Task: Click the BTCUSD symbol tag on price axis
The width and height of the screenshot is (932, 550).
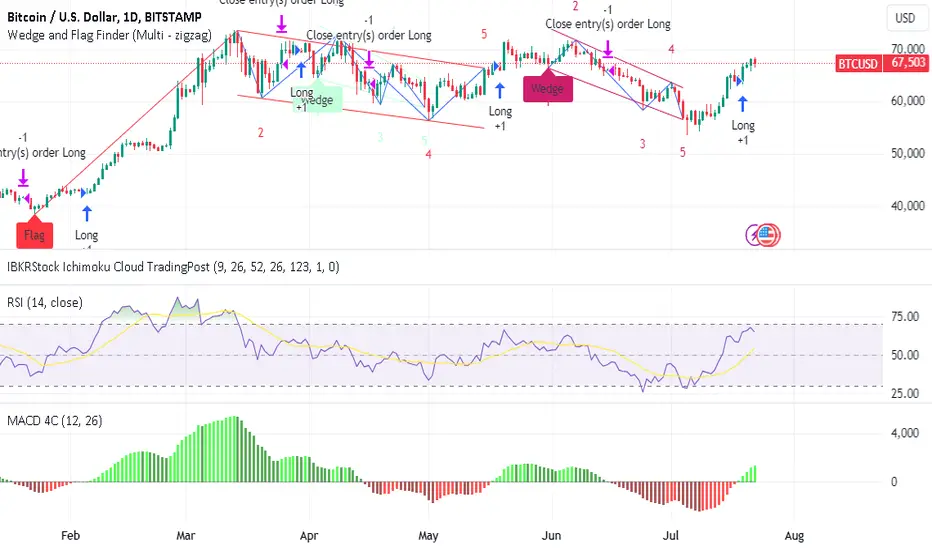Action: 858,64
